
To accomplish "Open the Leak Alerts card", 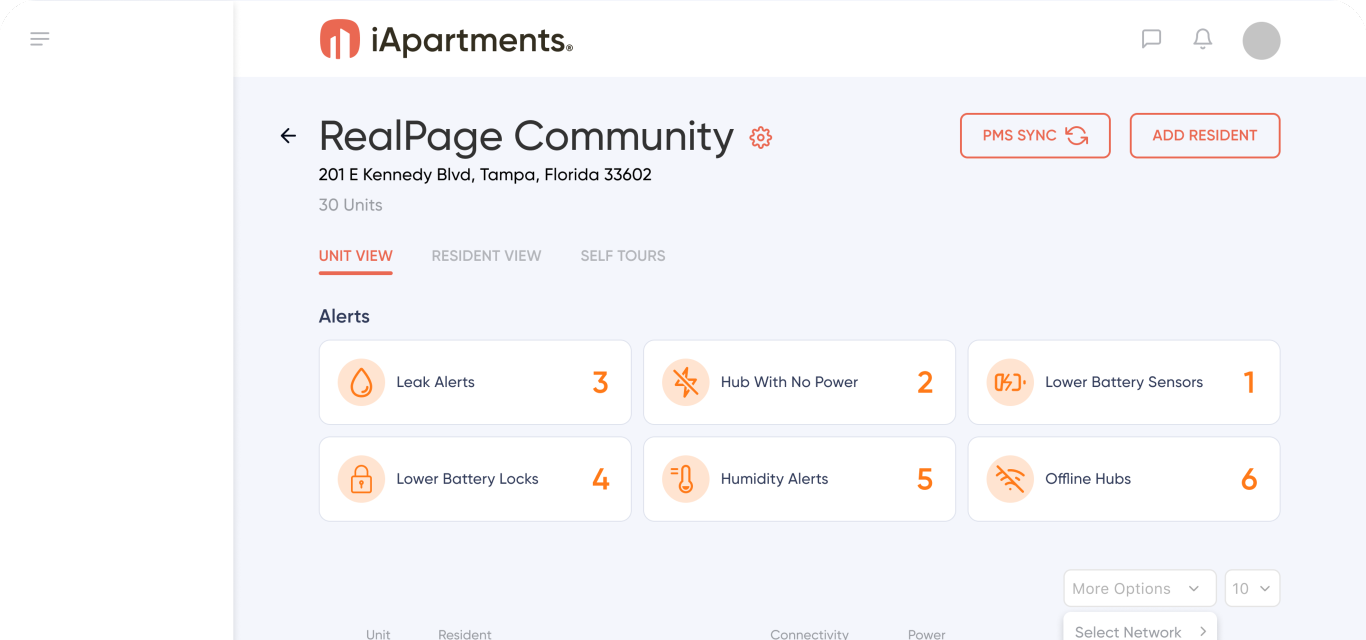I will click(x=475, y=382).
